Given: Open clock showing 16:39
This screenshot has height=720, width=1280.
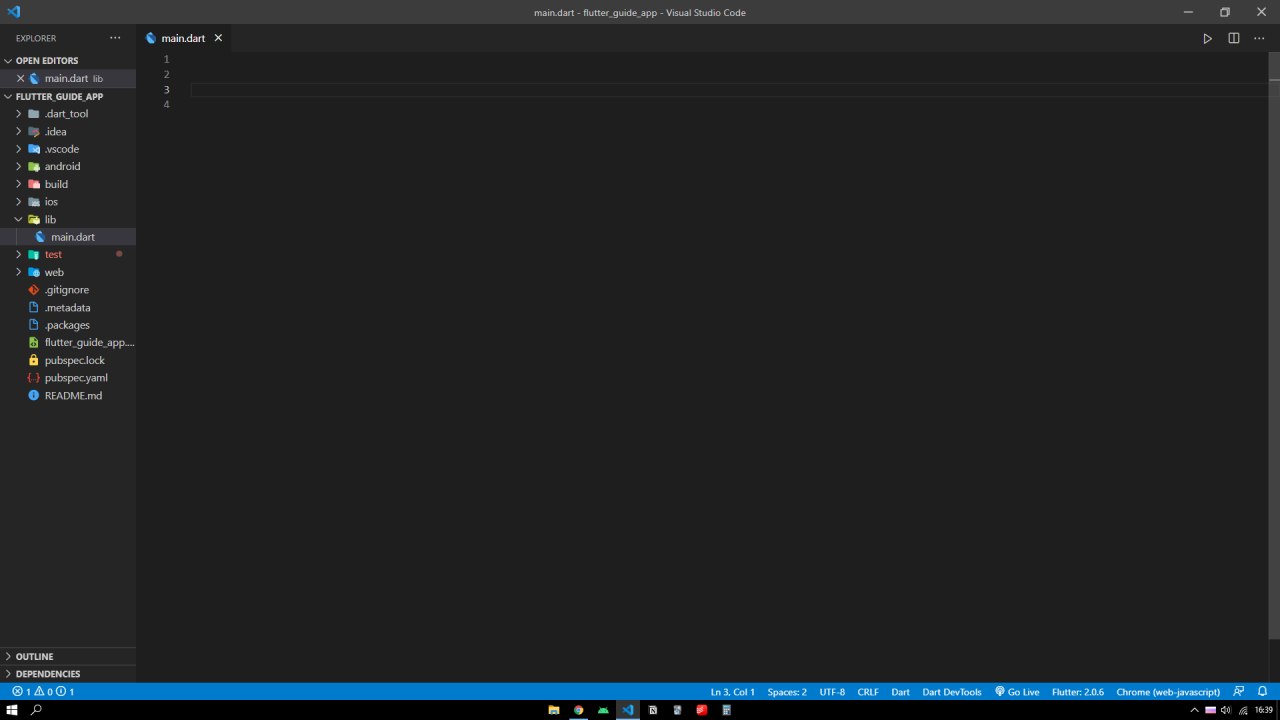Looking at the screenshot, I should (x=1263, y=710).
